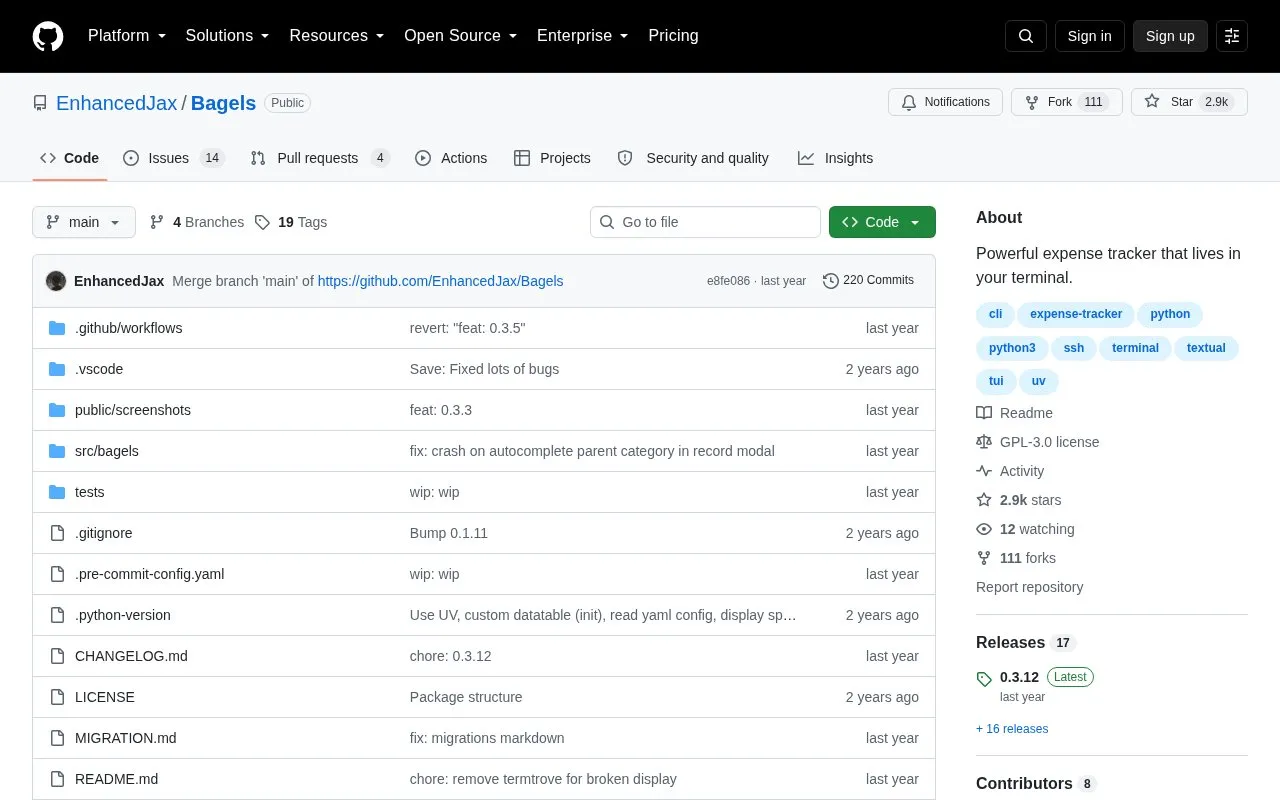The image size is (1280, 800).
Task: Open the Platform menu dropdown
Action: coord(127,36)
